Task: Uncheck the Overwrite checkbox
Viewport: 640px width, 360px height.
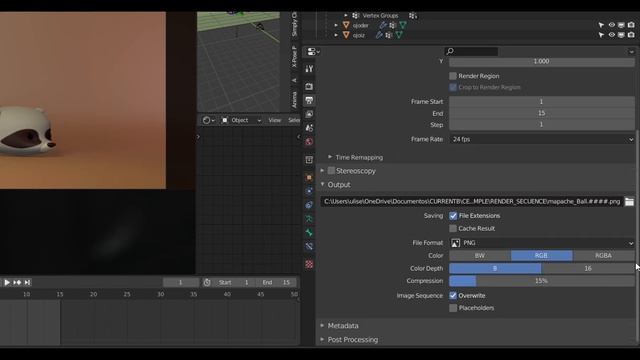Action: click(x=453, y=296)
